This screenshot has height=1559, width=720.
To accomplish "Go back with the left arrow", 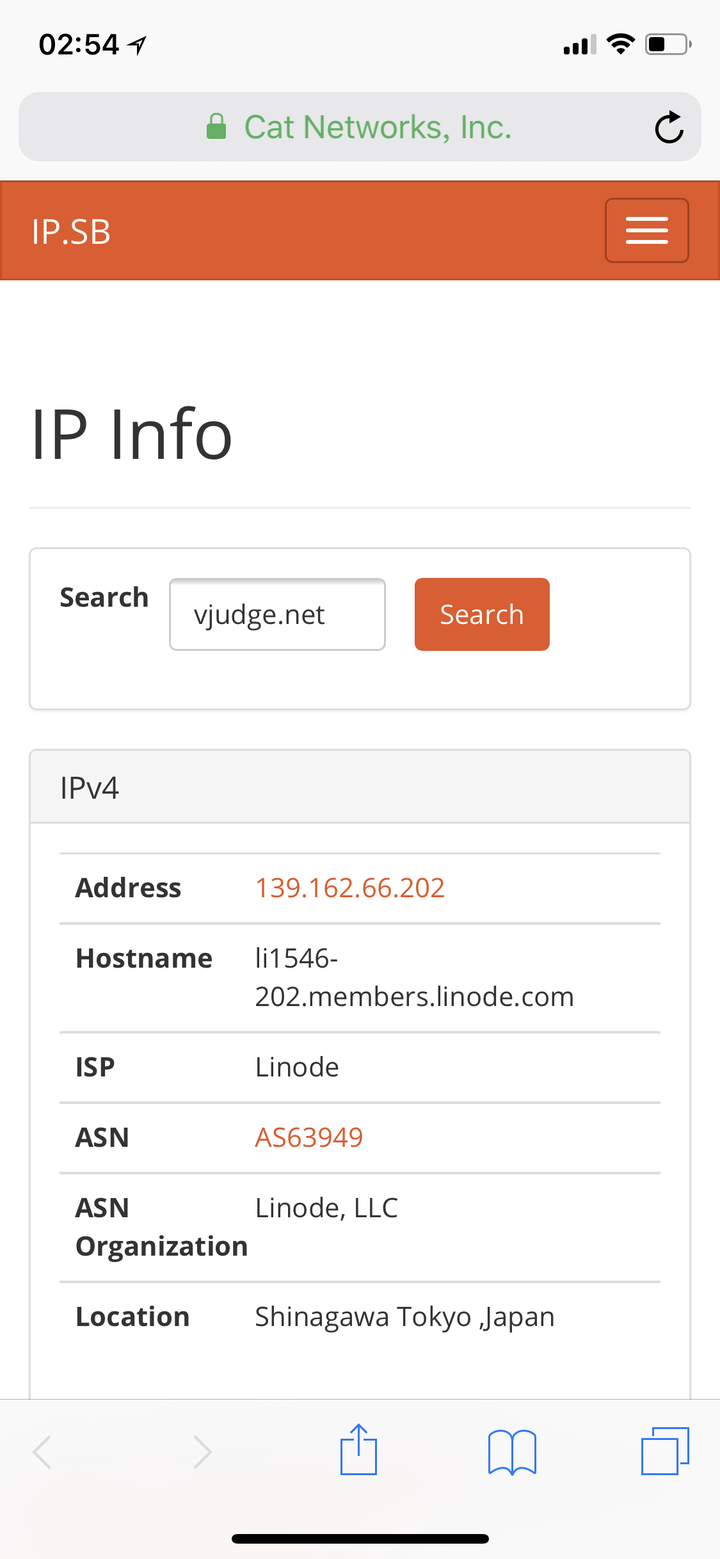I will pyautogui.click(x=42, y=1452).
